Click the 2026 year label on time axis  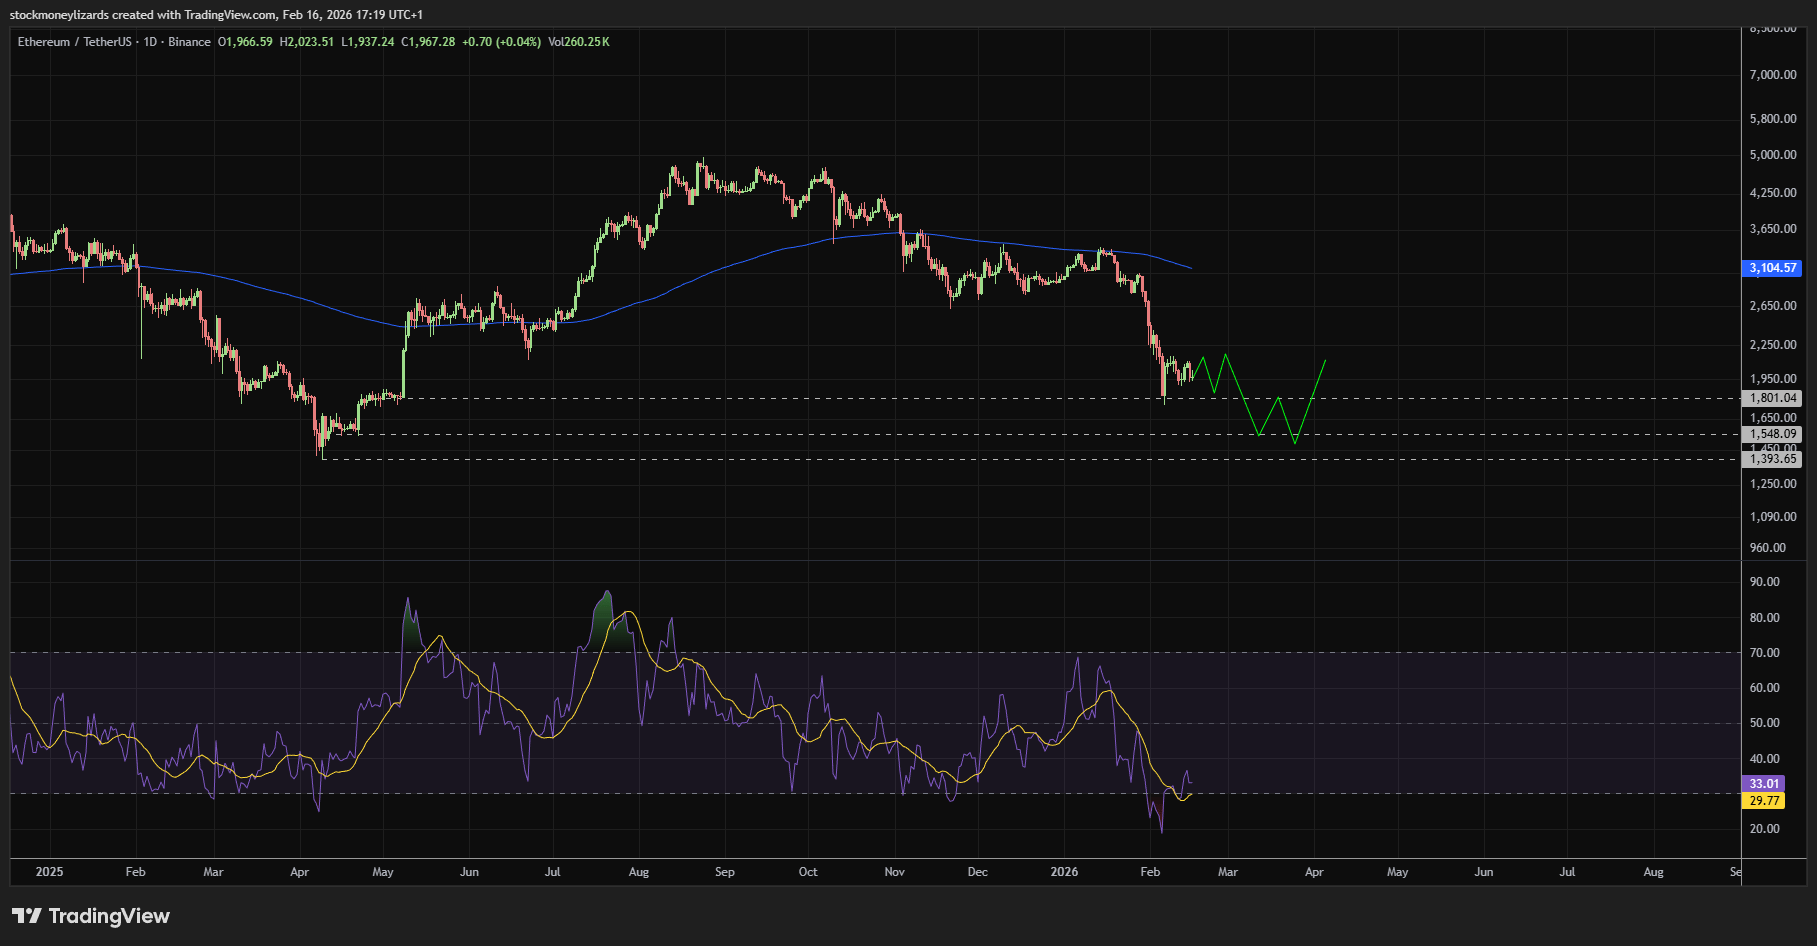(x=1064, y=872)
